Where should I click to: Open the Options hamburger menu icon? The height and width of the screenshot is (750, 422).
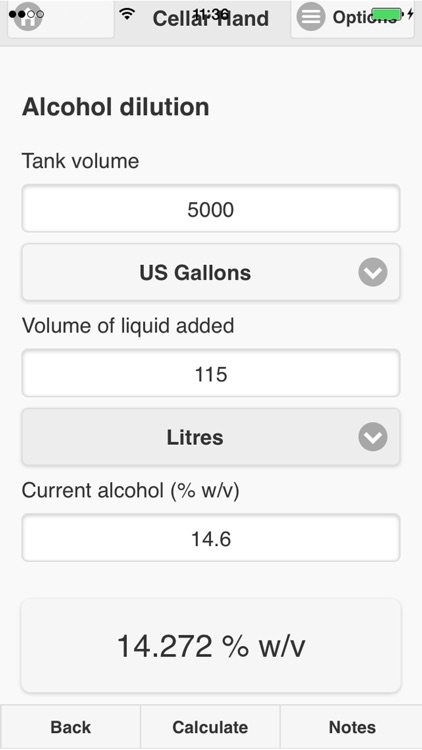pos(311,17)
